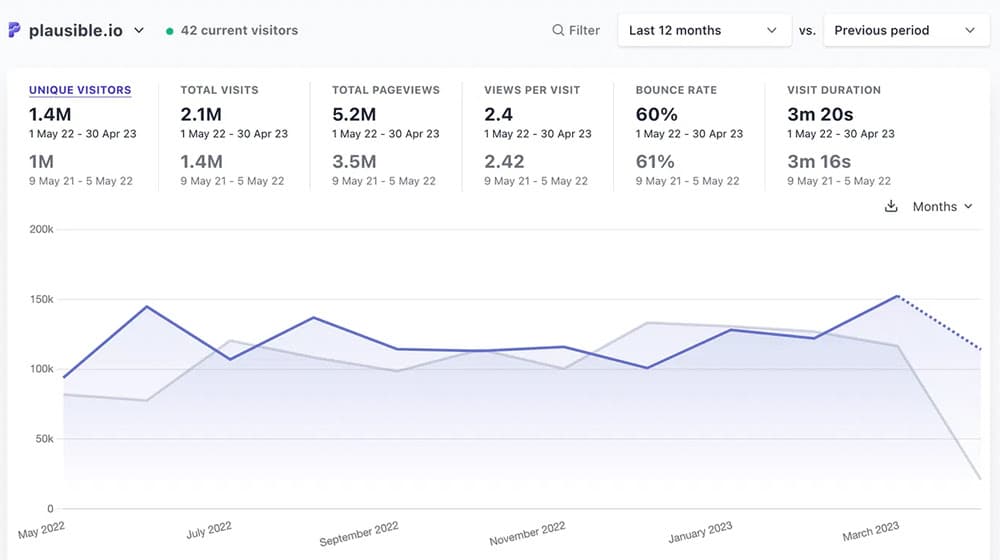Click the 1.4M unique visitors value
1000x560 pixels.
point(50,114)
